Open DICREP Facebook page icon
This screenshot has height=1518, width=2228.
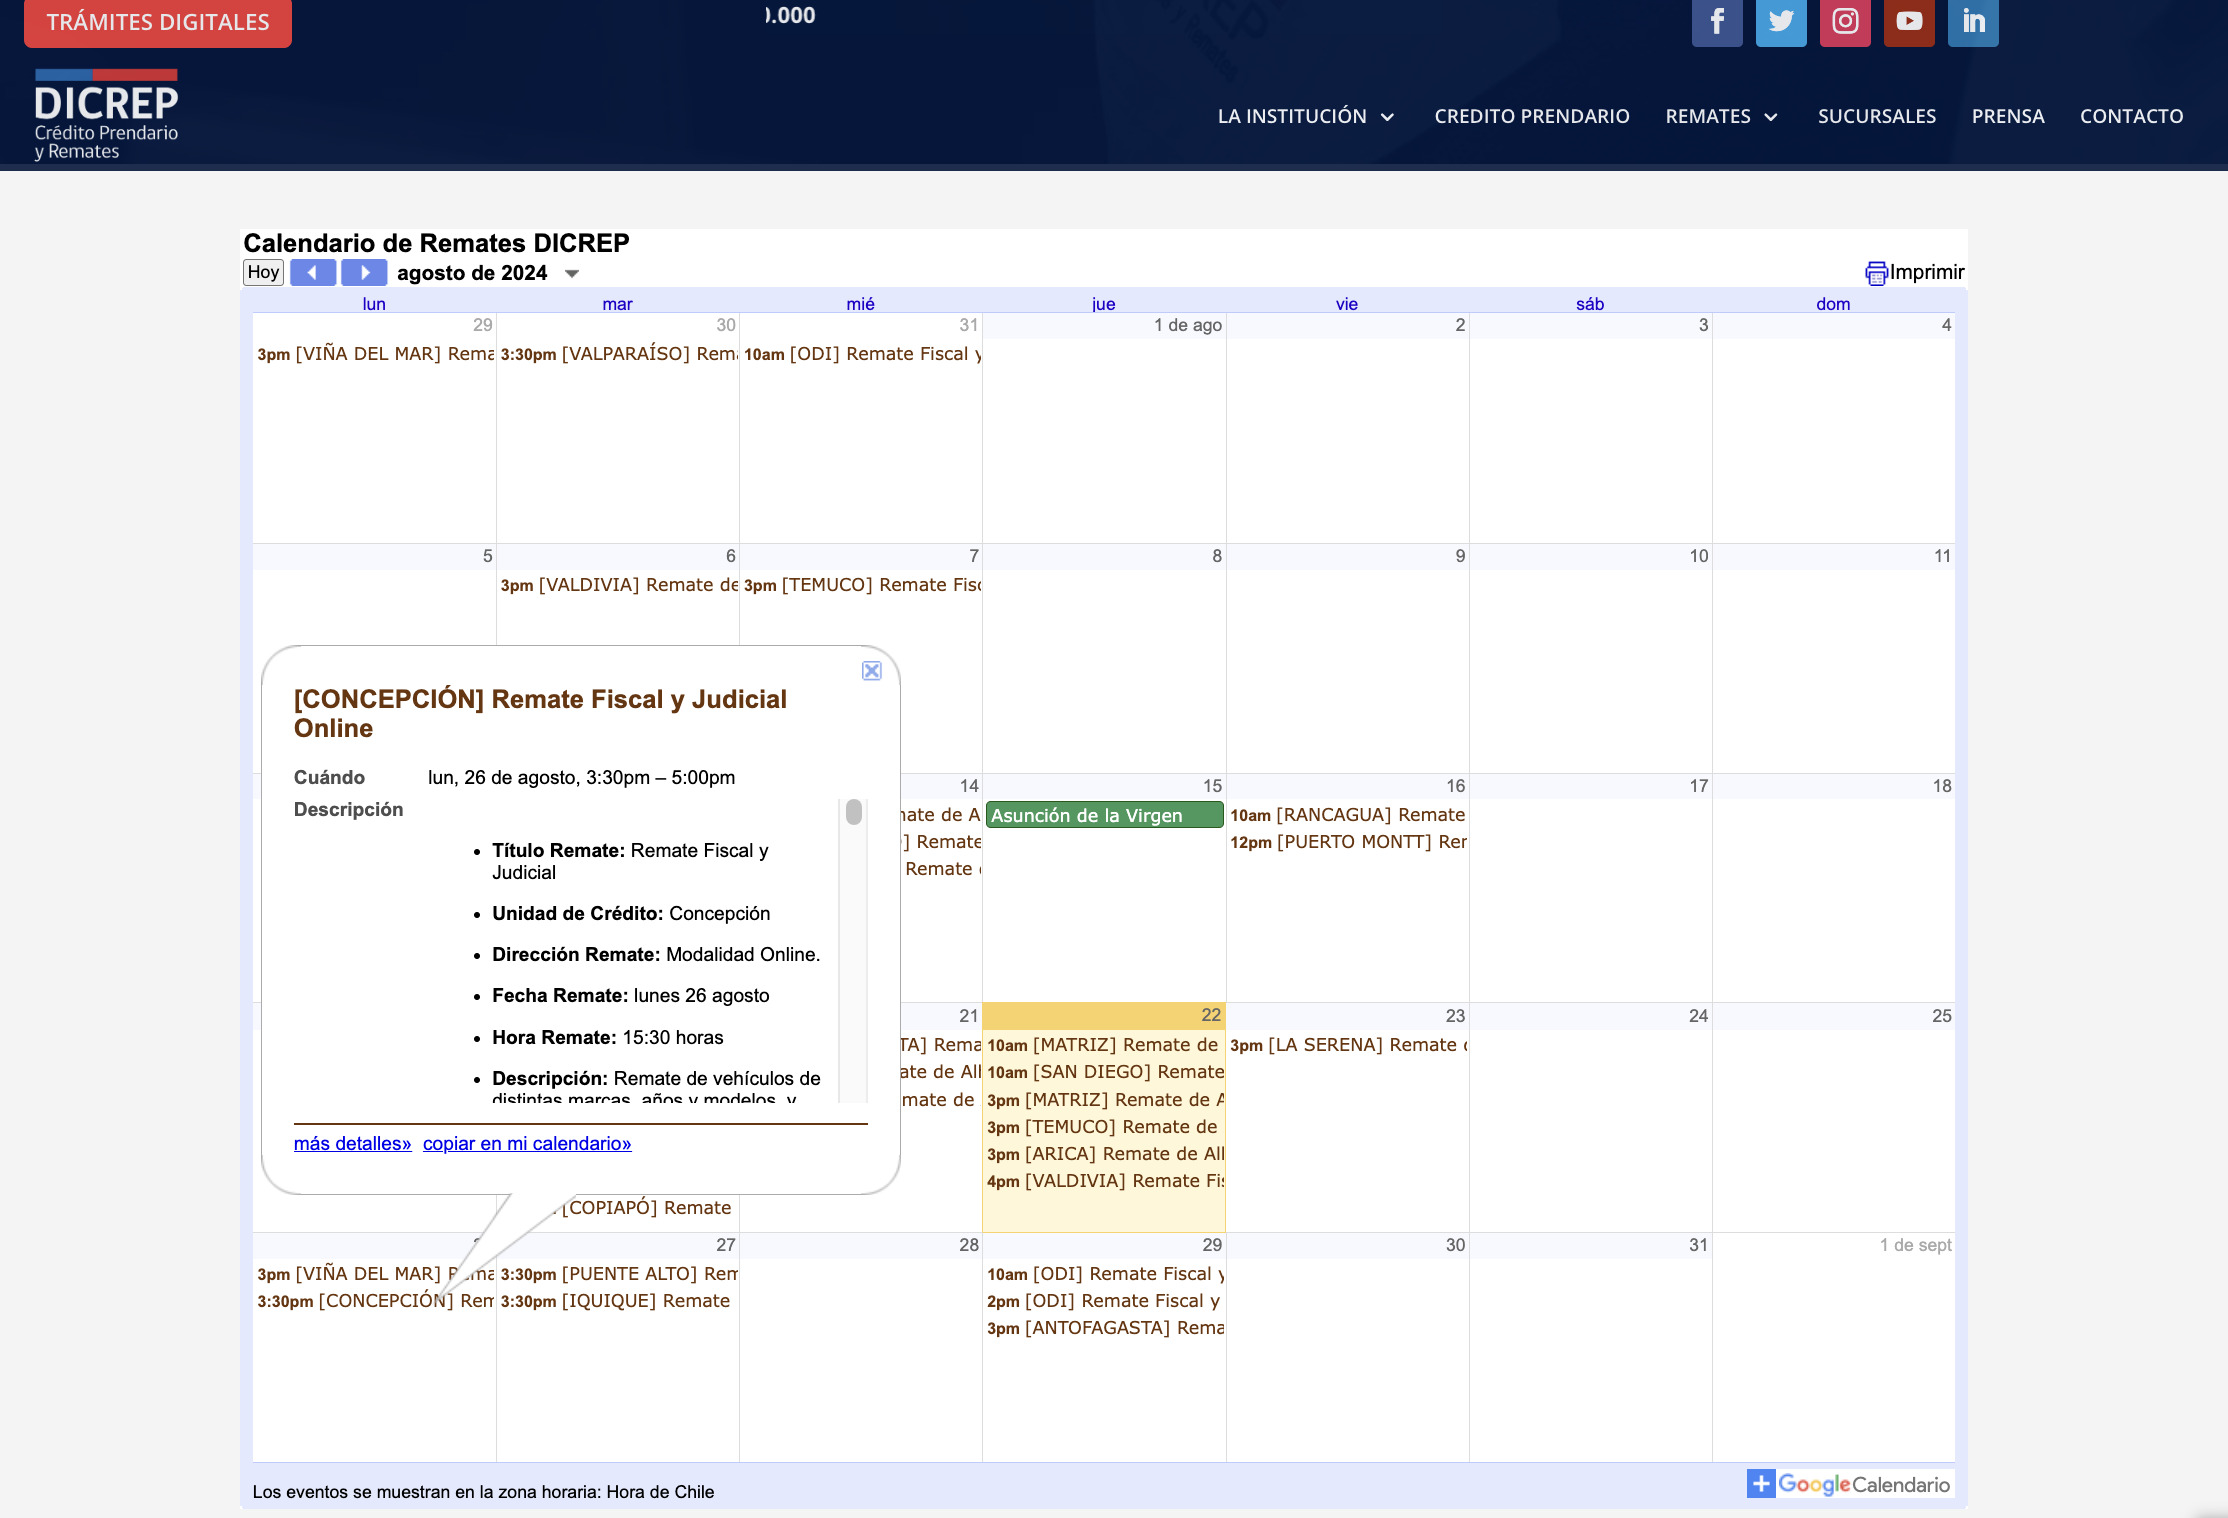(1716, 21)
